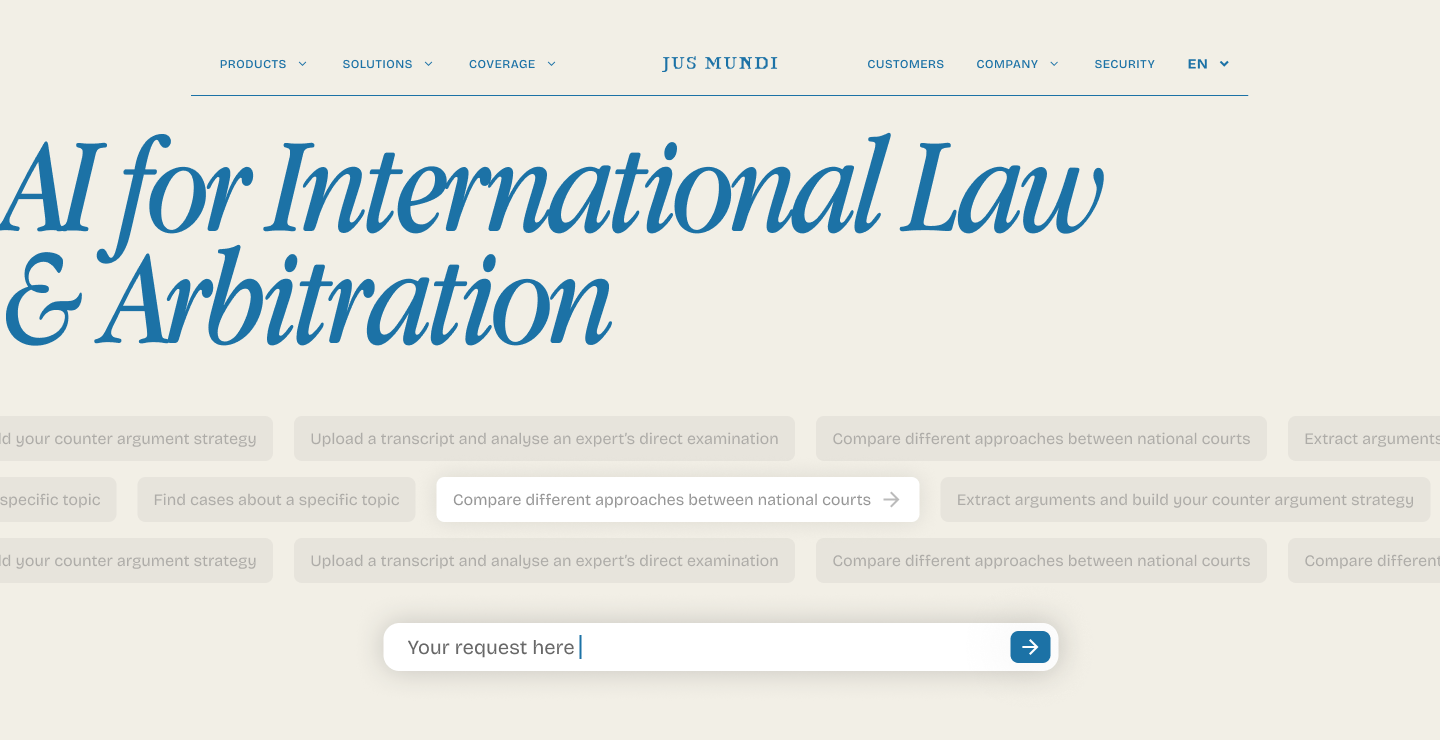The height and width of the screenshot is (740, 1440).
Task: Click arrow icon in highlighted suggestion chip
Action: coord(892,499)
